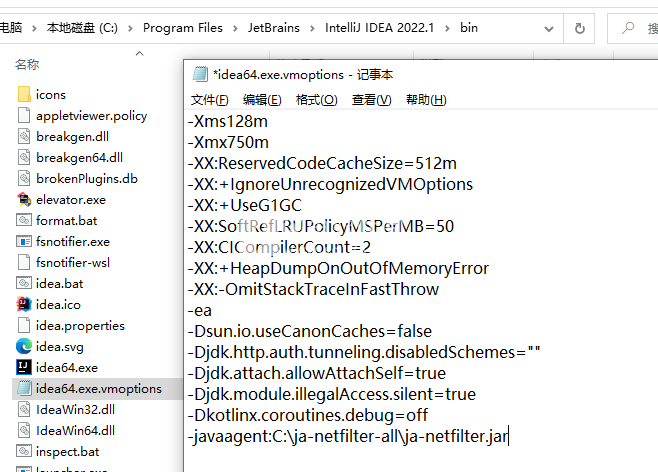Click the tunneling.disabledSchemes line
658x472 pixels.
click(x=364, y=352)
